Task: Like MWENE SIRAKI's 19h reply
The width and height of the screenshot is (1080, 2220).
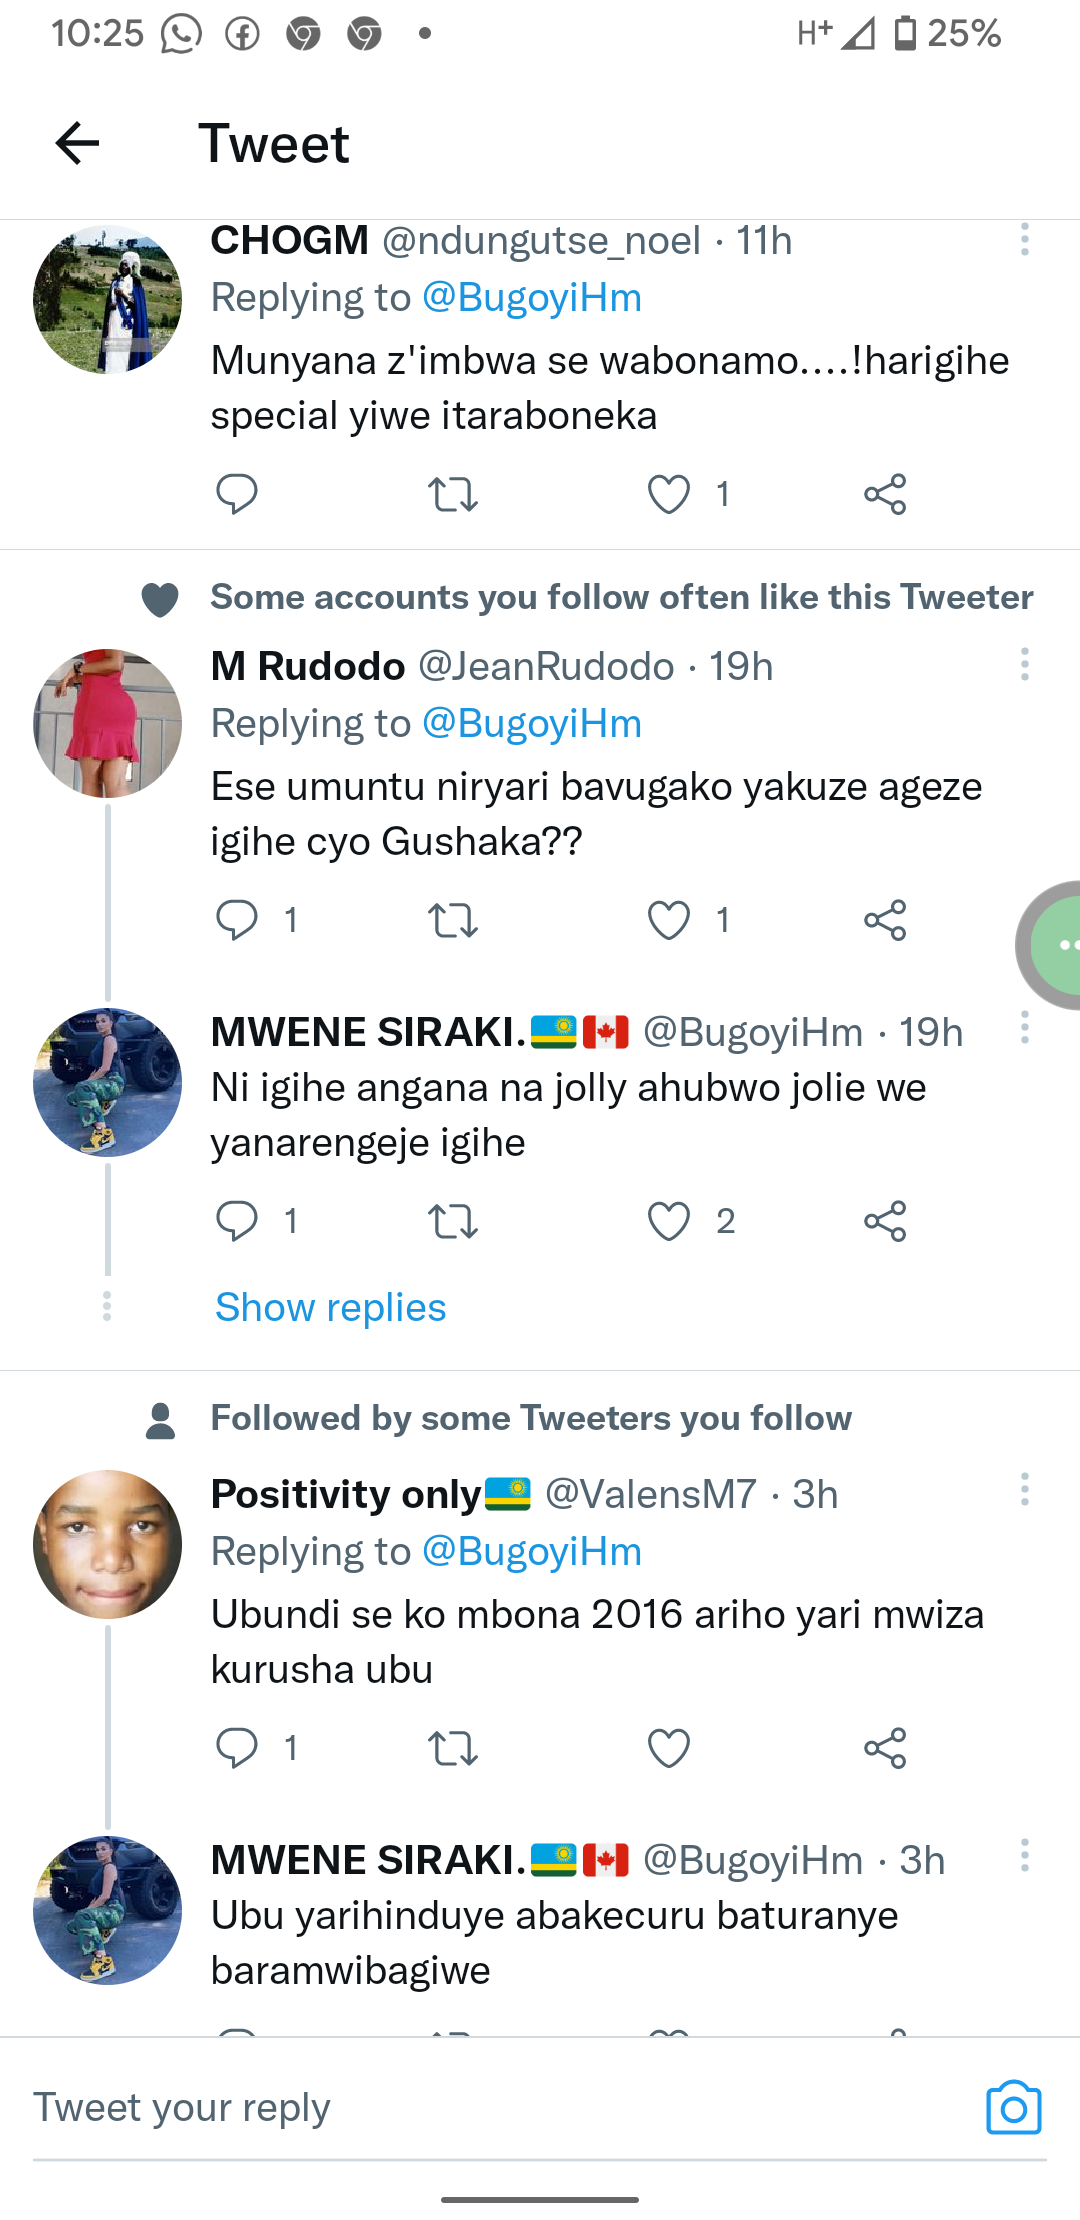Action: point(669,1221)
